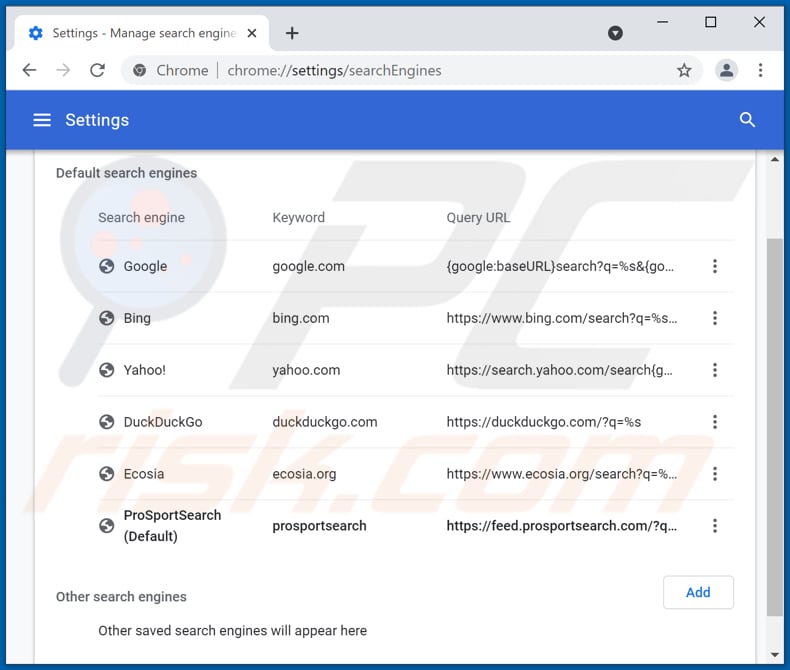Click the 'ecosia.org' keyword
Viewport: 790px width, 670px height.
click(x=304, y=474)
